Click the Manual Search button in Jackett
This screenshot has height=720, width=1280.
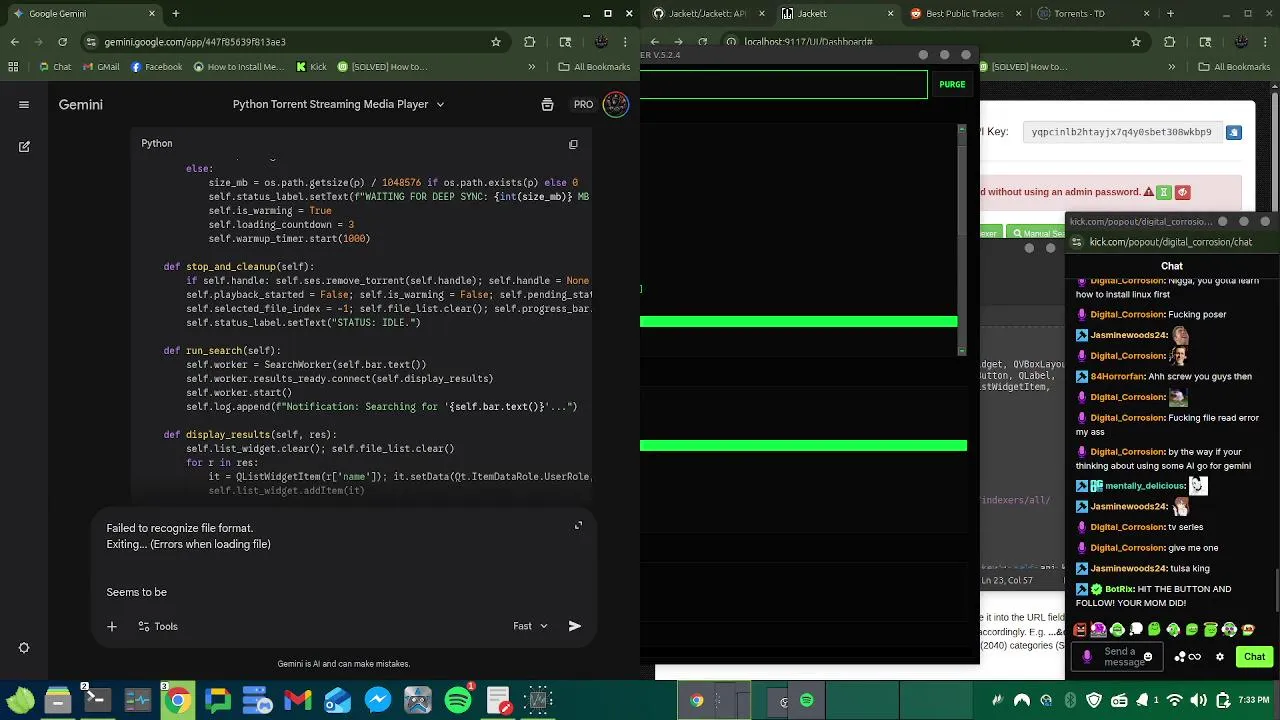click(1036, 233)
